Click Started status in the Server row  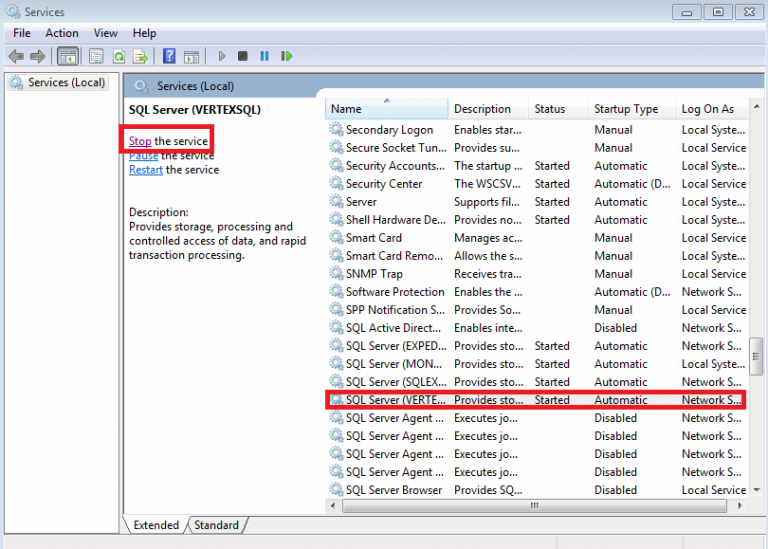(x=552, y=202)
